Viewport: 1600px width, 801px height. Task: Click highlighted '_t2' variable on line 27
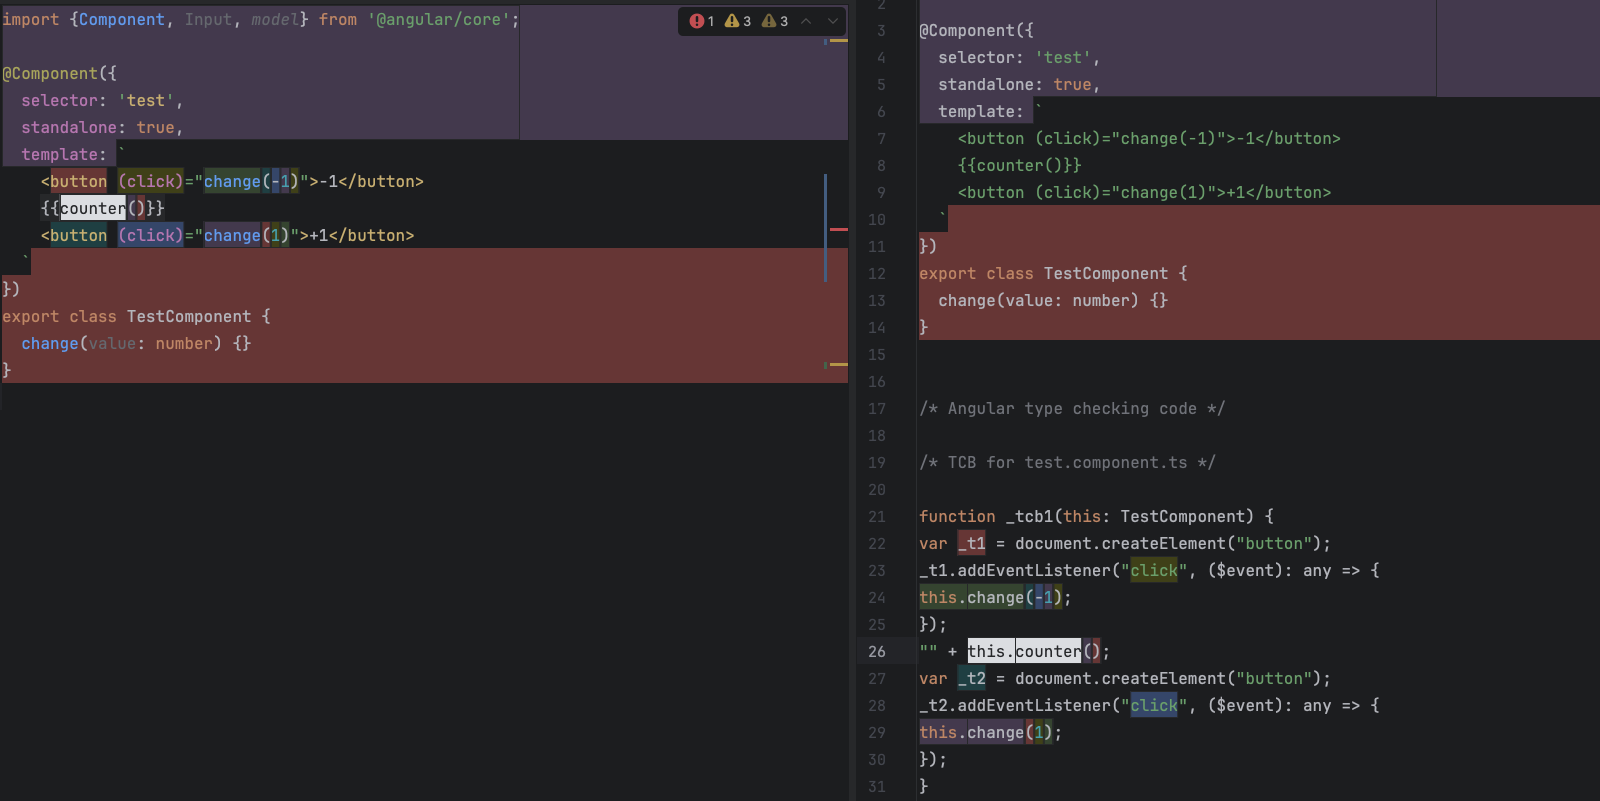point(972,678)
